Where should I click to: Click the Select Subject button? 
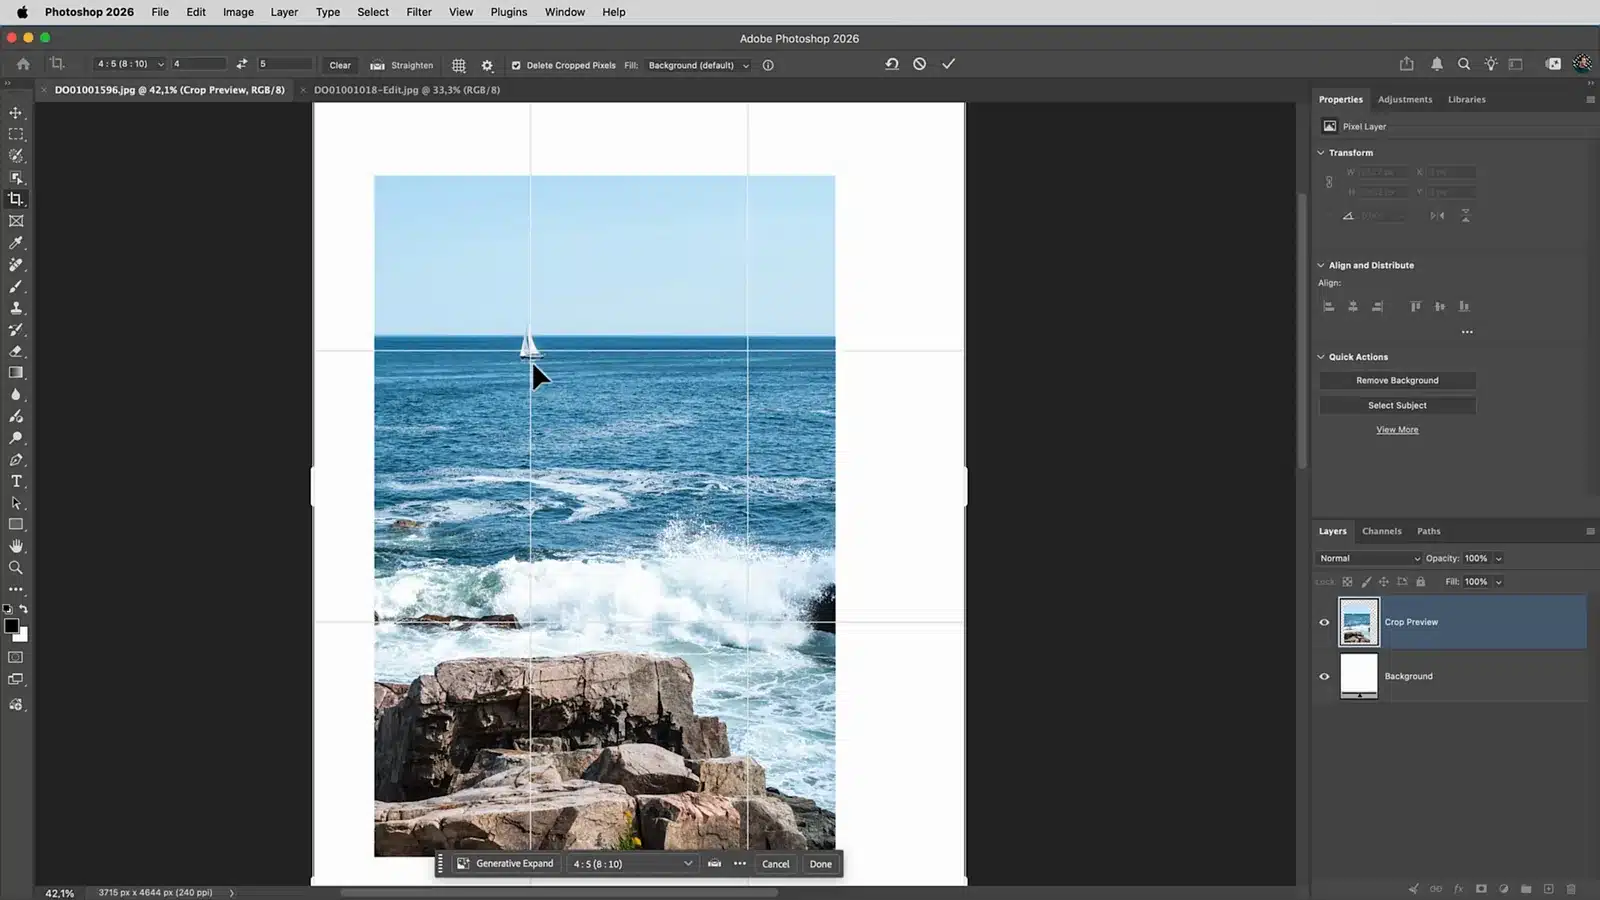(1397, 405)
